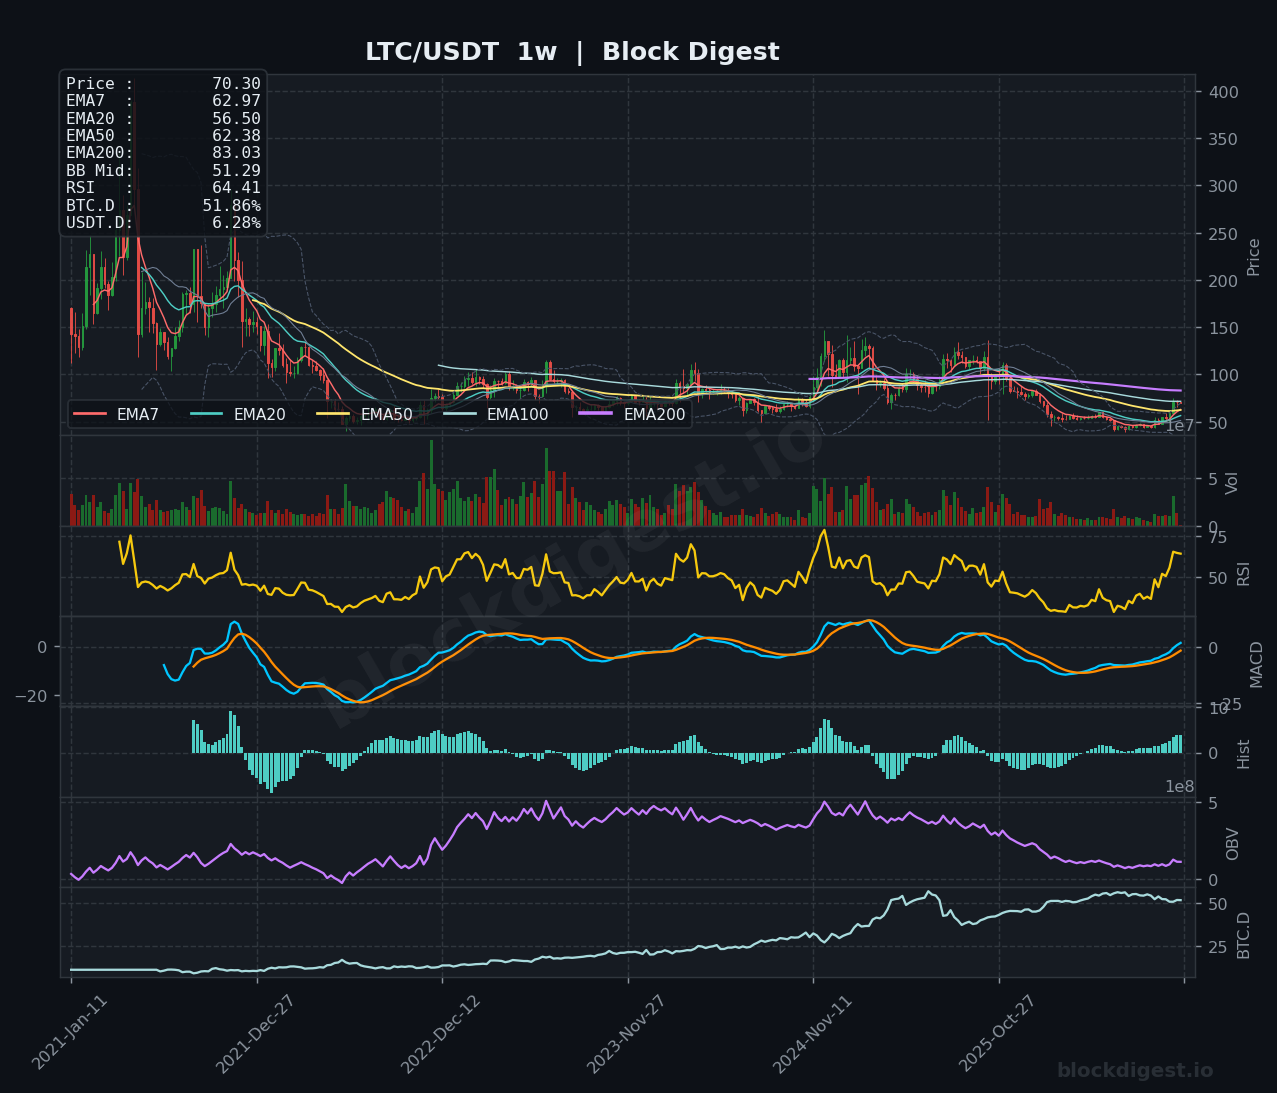Click the 2024-Nov-11 date label
The image size is (1277, 1093).
point(813,1033)
